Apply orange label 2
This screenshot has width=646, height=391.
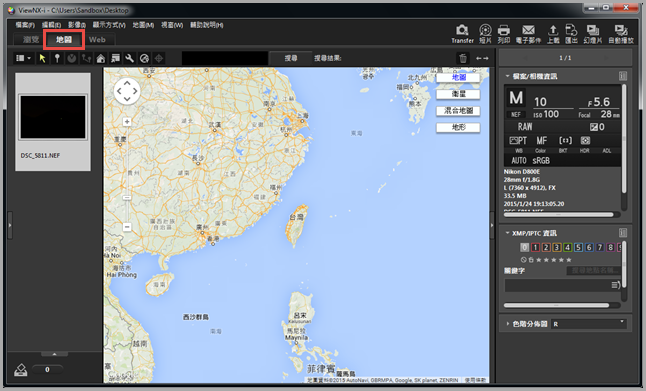(x=546, y=247)
